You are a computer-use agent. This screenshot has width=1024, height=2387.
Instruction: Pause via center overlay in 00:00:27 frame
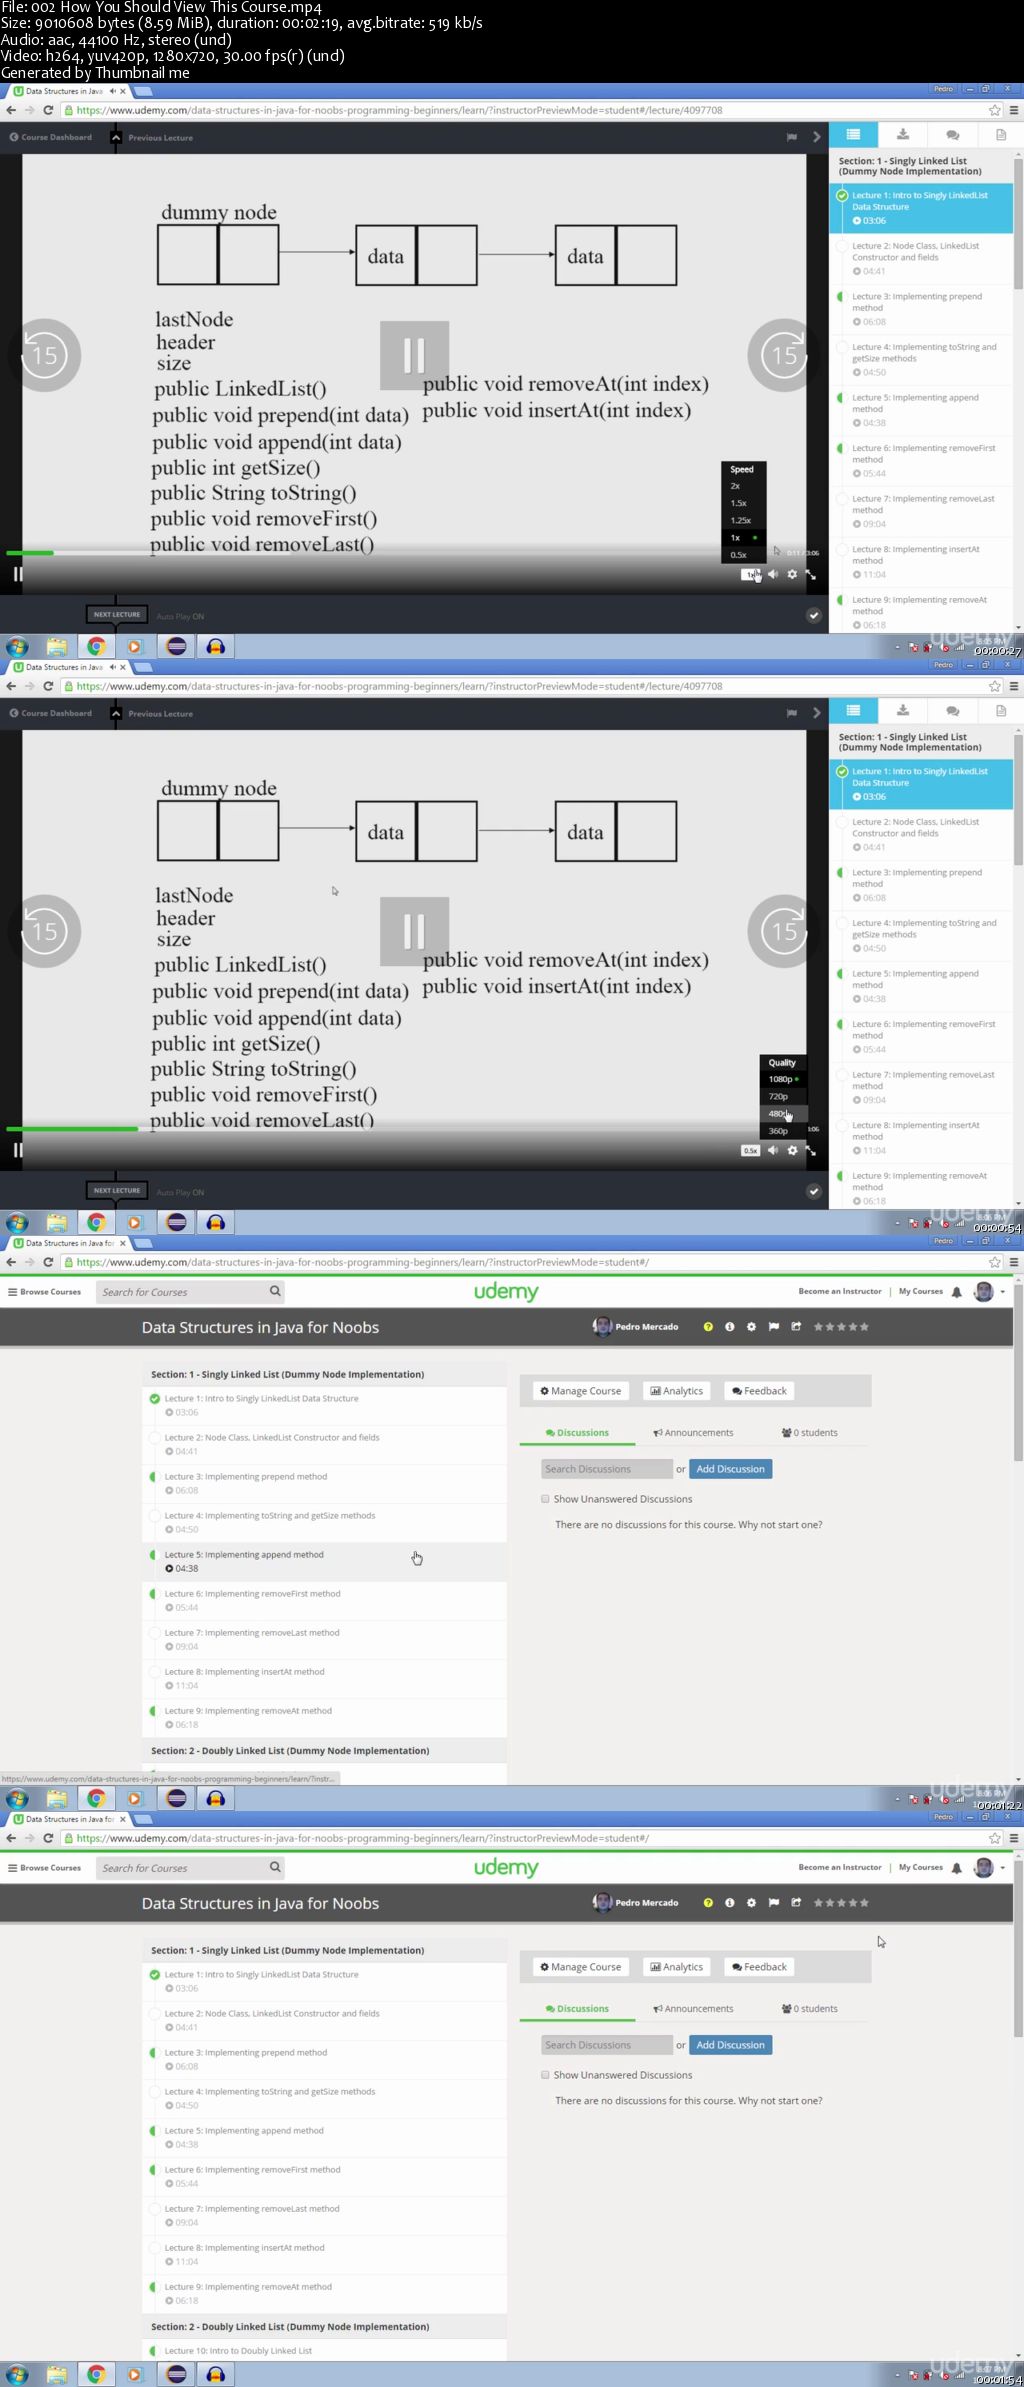[414, 355]
